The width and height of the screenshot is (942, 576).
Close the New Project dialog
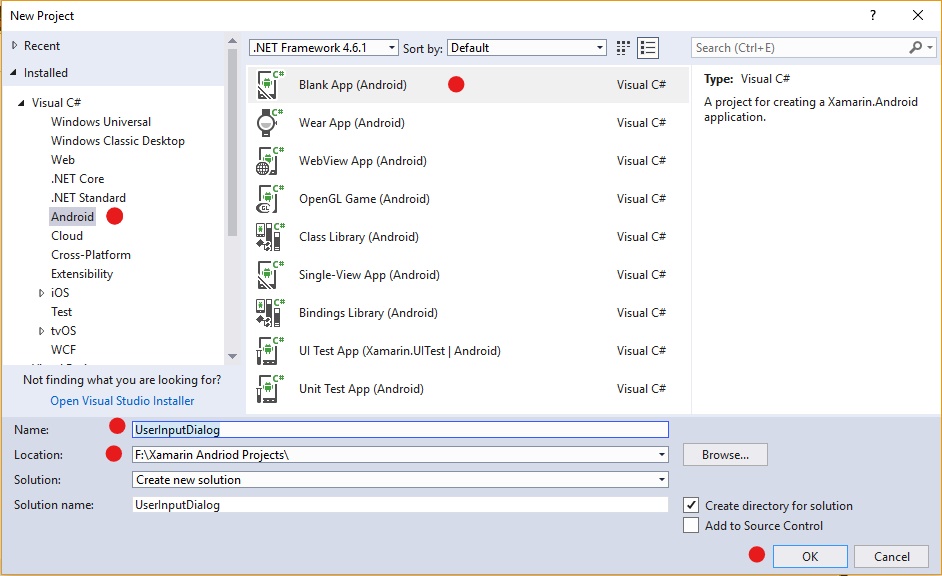(918, 16)
